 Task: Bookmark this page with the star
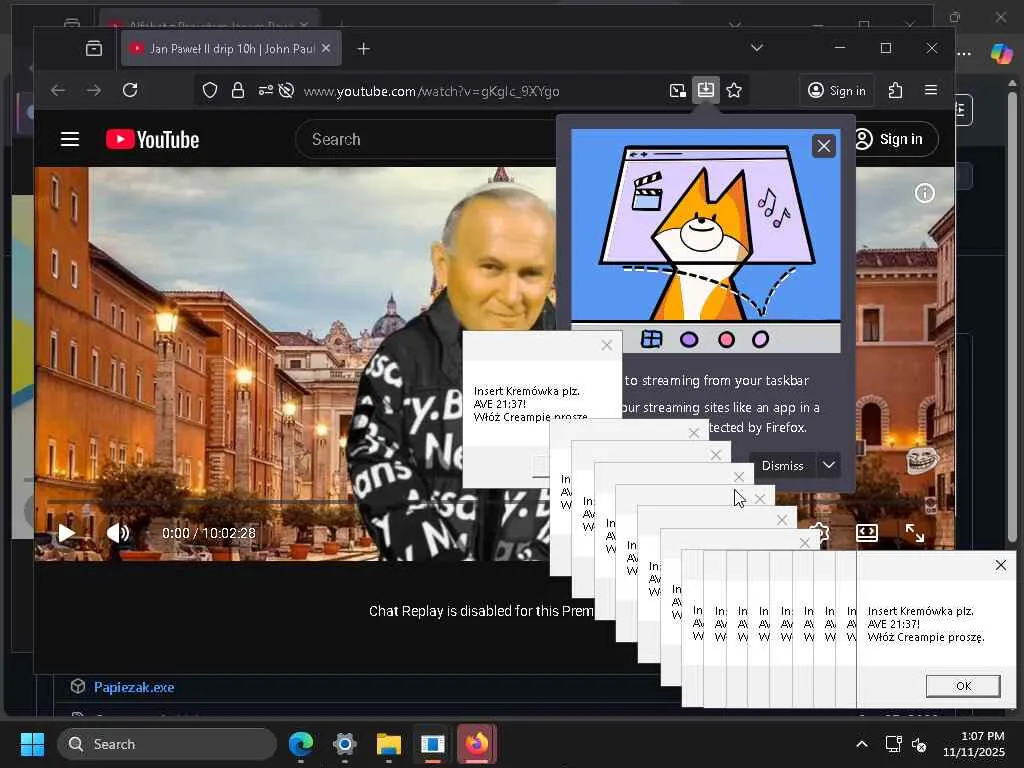(734, 90)
